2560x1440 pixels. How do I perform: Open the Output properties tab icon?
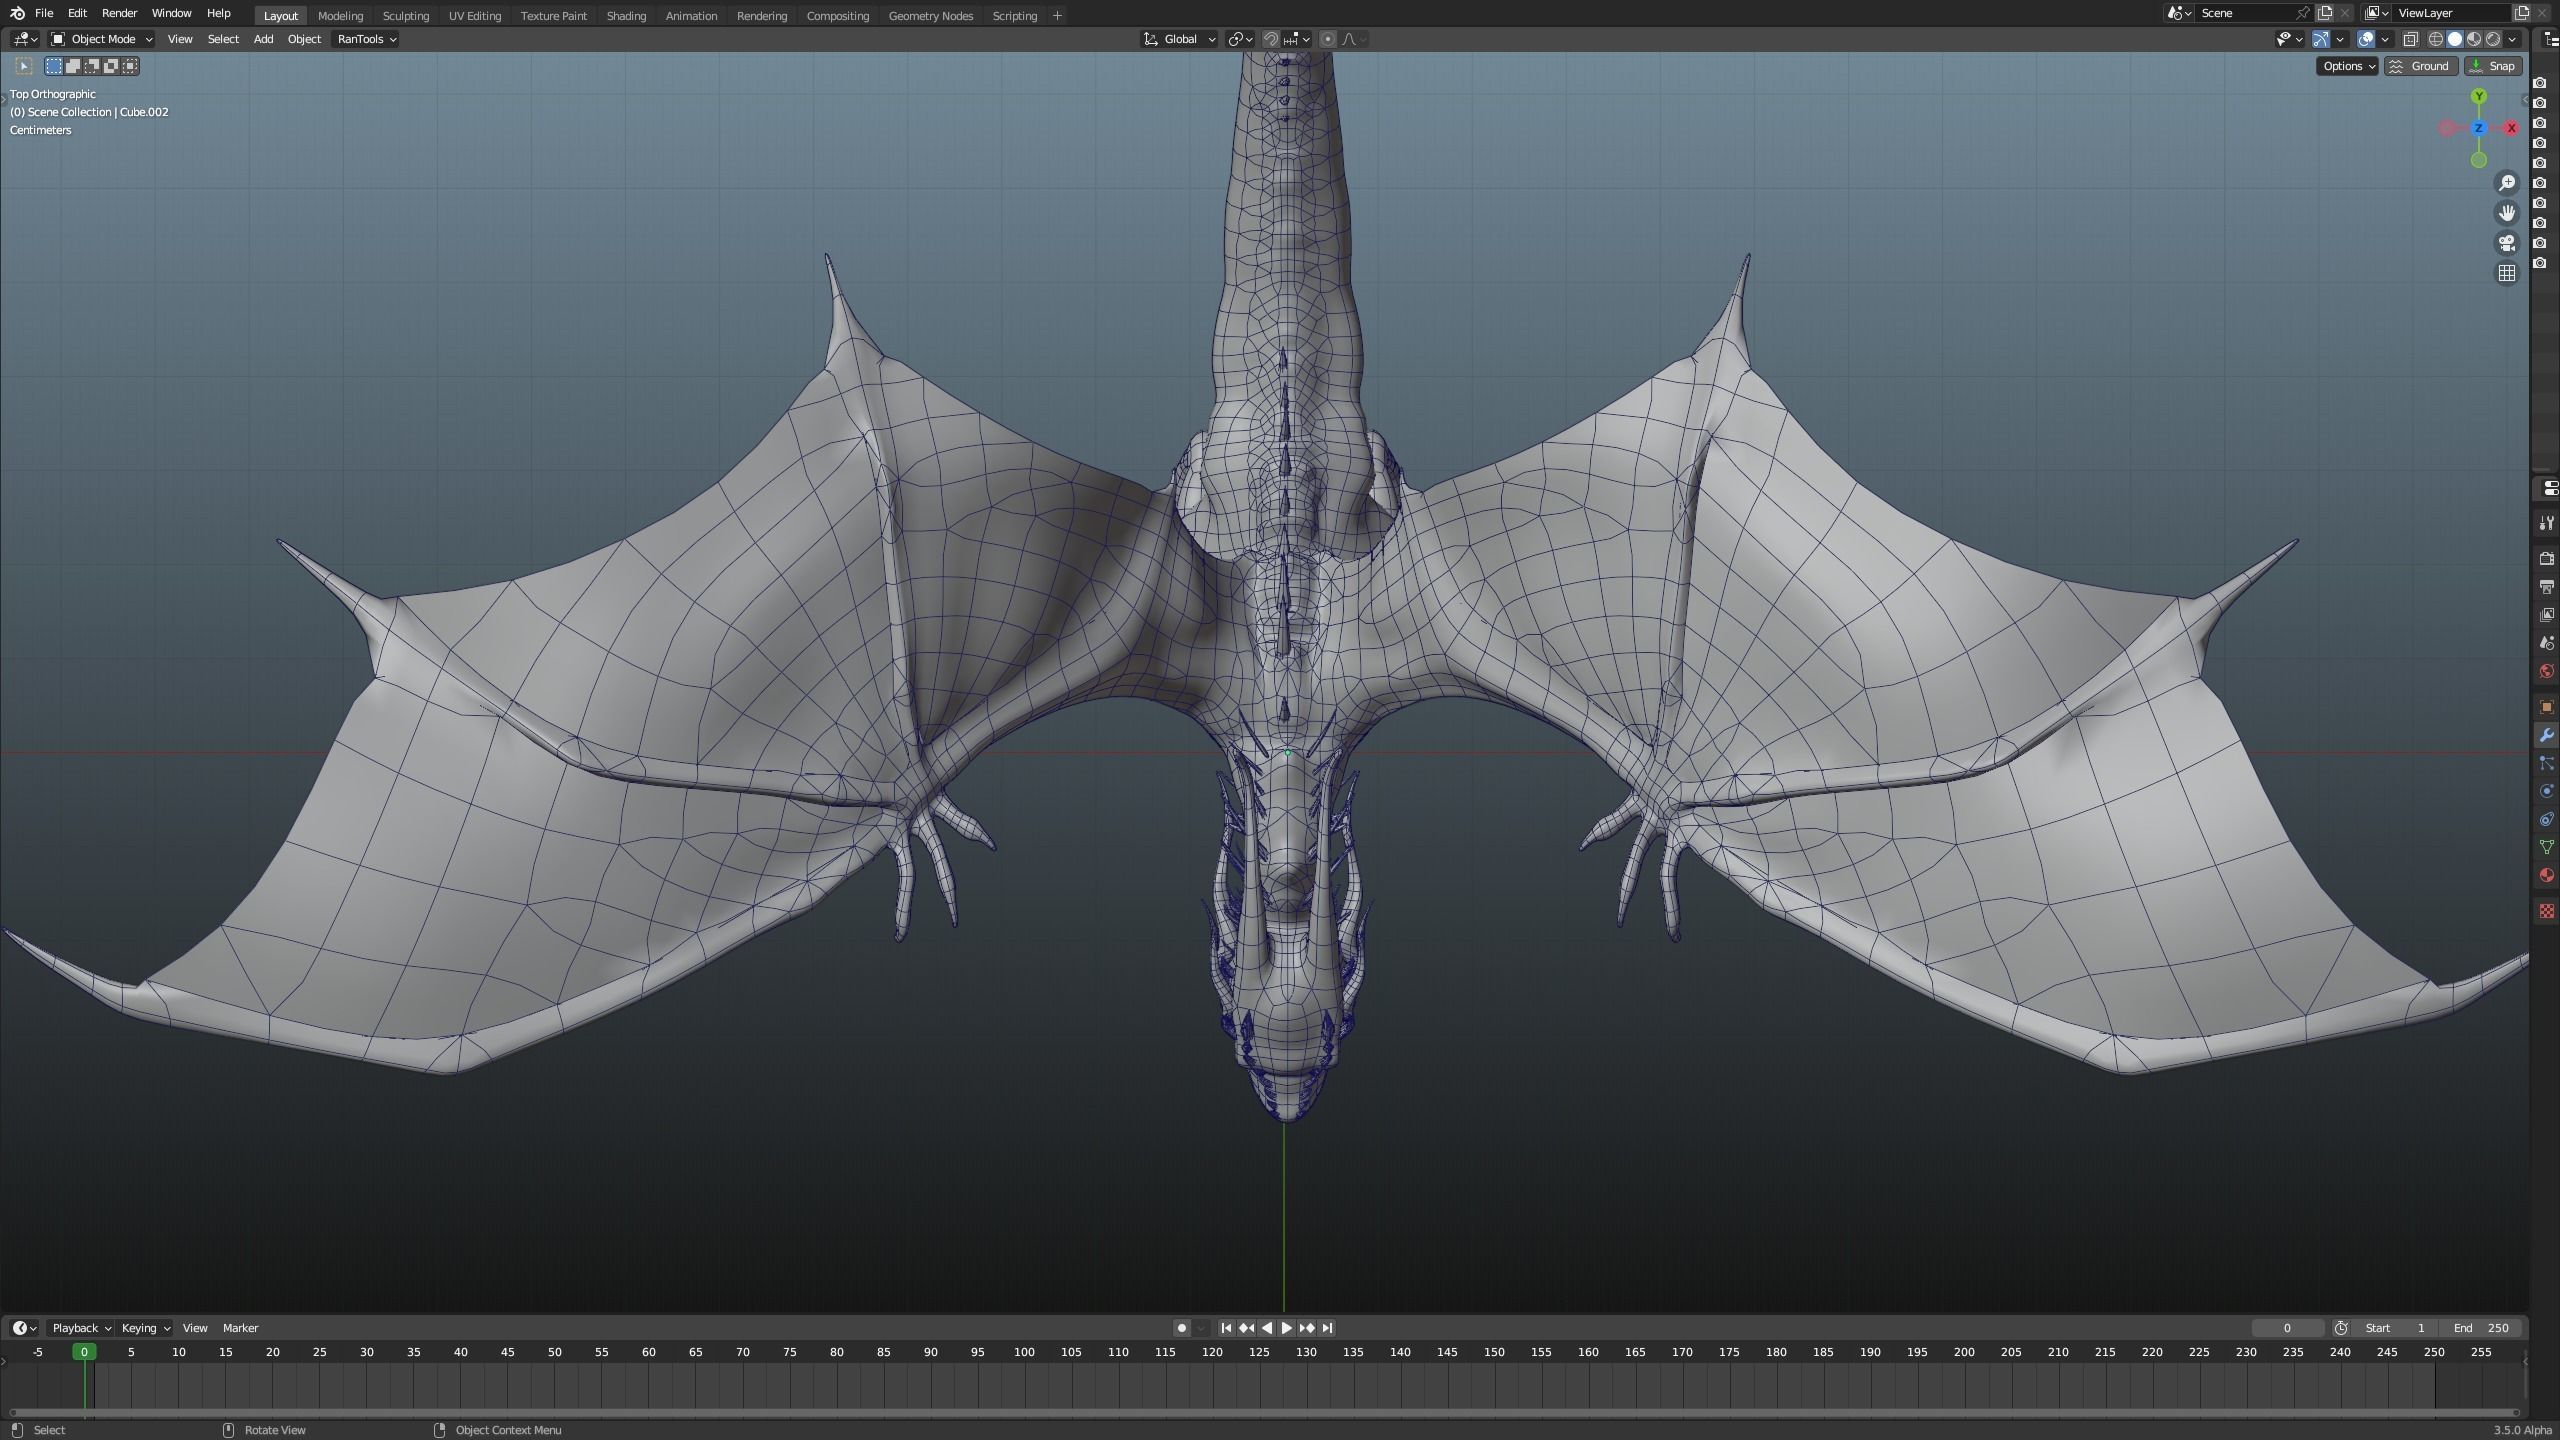2547,586
